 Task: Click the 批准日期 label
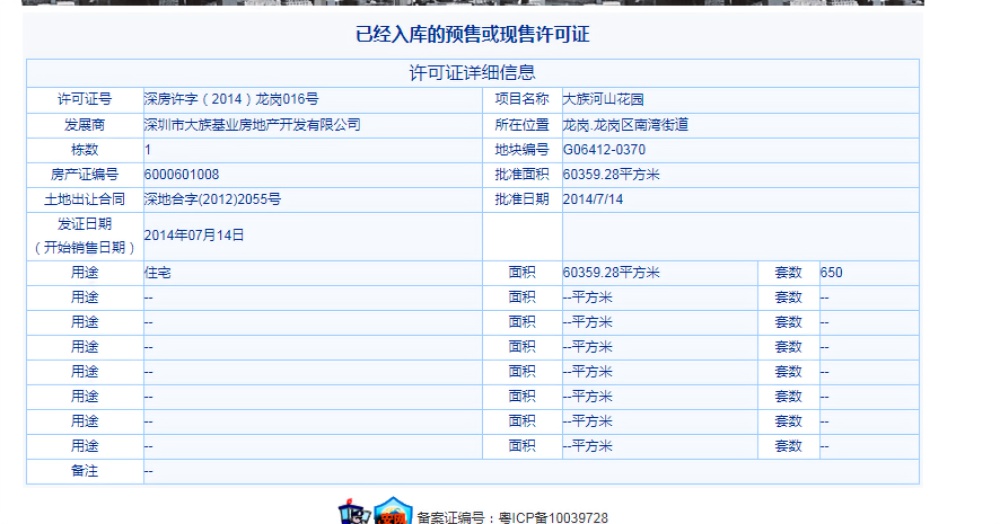[522, 200]
